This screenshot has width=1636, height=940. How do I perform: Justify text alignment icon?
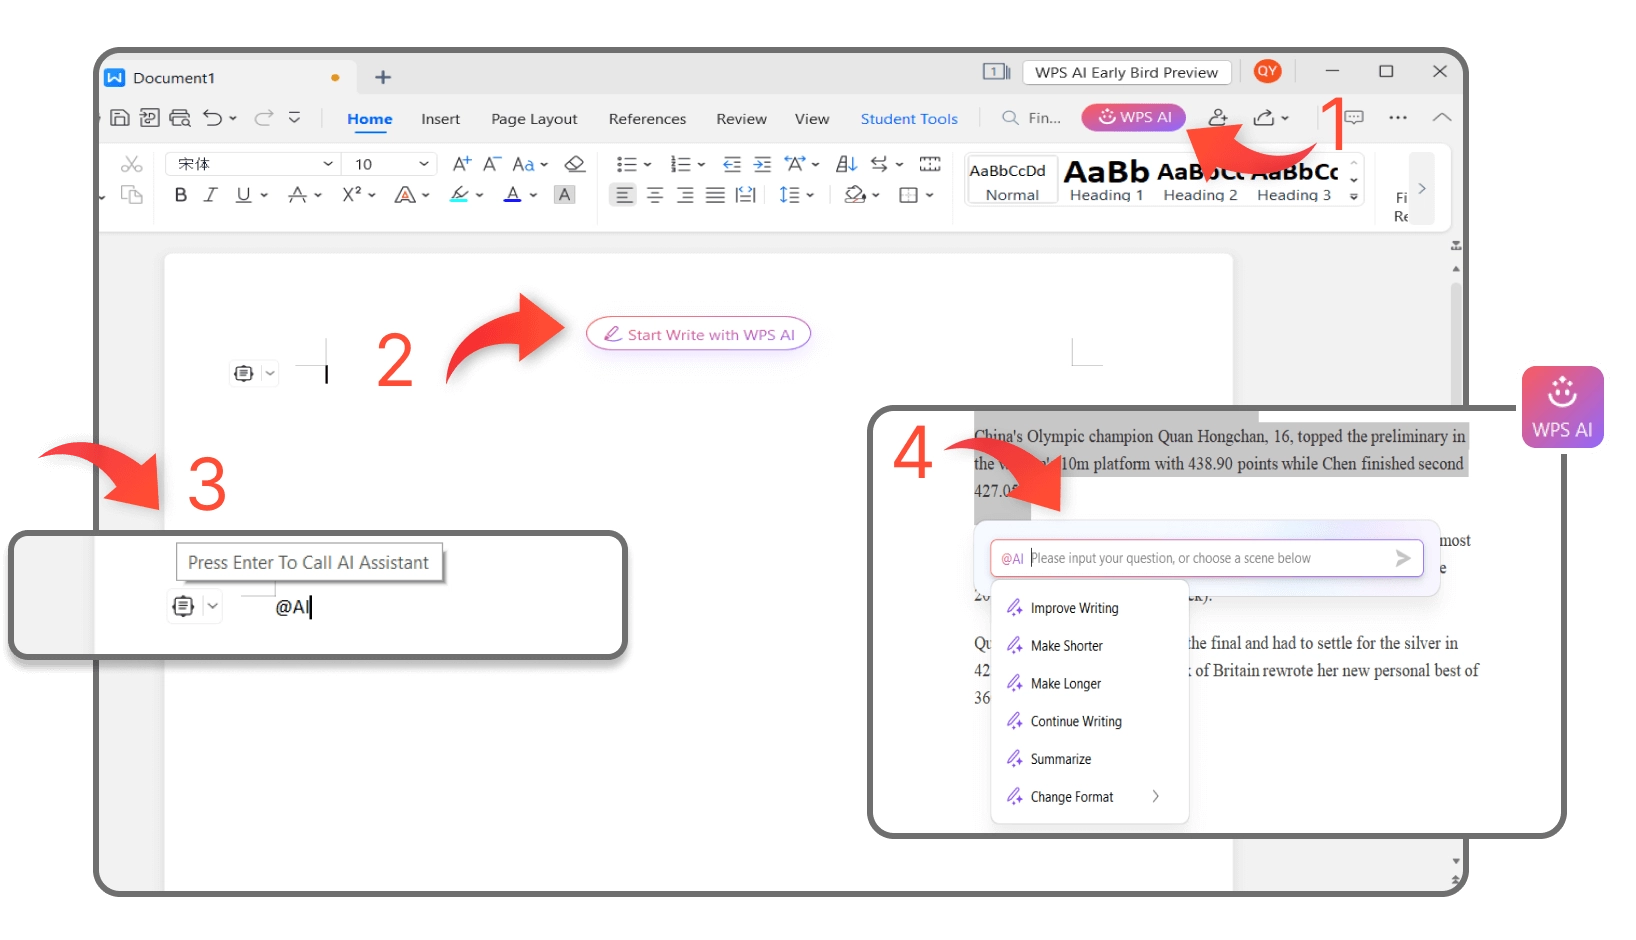coord(715,195)
